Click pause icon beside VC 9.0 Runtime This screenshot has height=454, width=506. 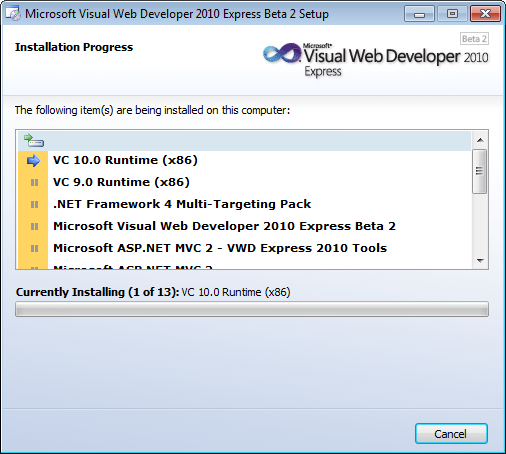point(34,183)
